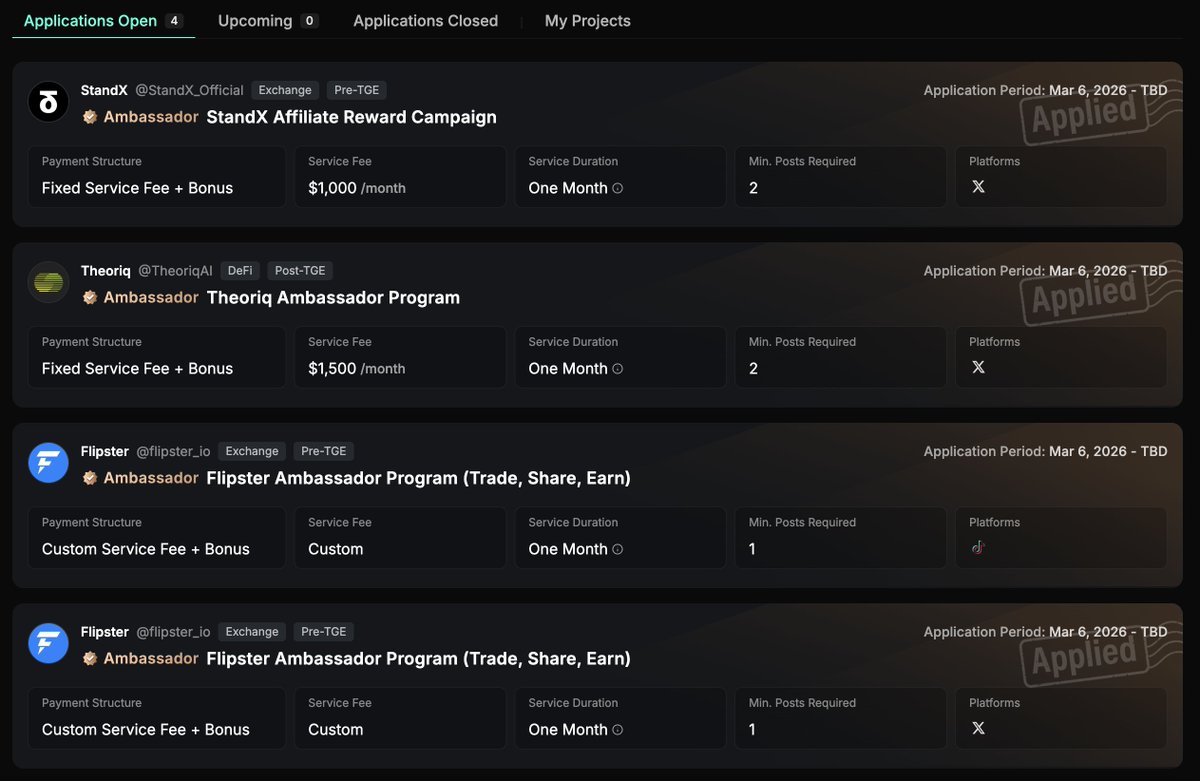Go to My Projects tab
The width and height of the screenshot is (1200, 781).
click(x=588, y=20)
